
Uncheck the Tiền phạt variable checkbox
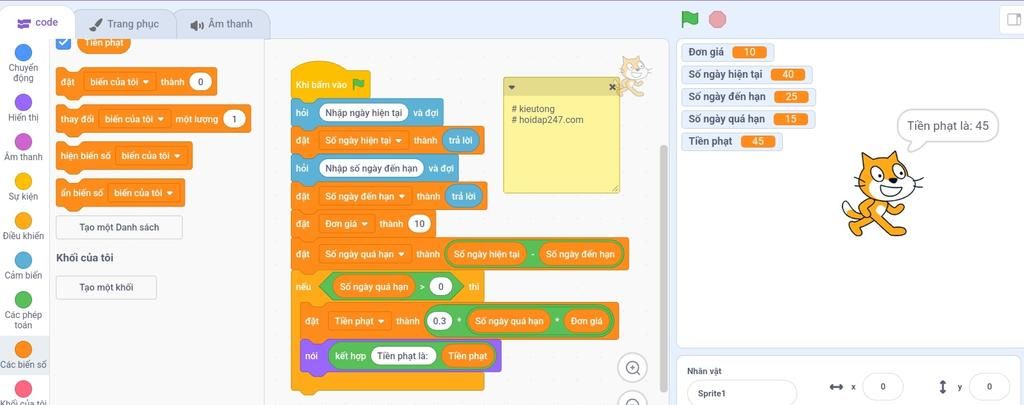tap(63, 42)
